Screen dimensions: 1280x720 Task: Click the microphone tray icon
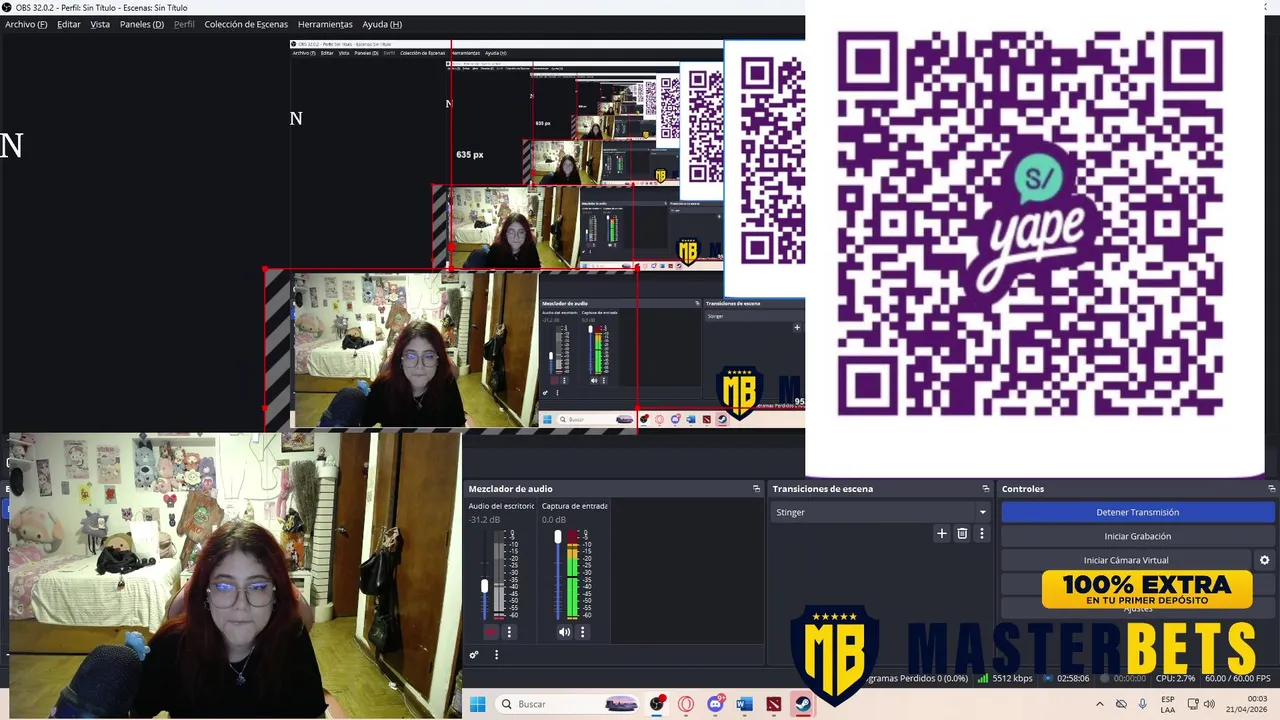(x=1143, y=704)
